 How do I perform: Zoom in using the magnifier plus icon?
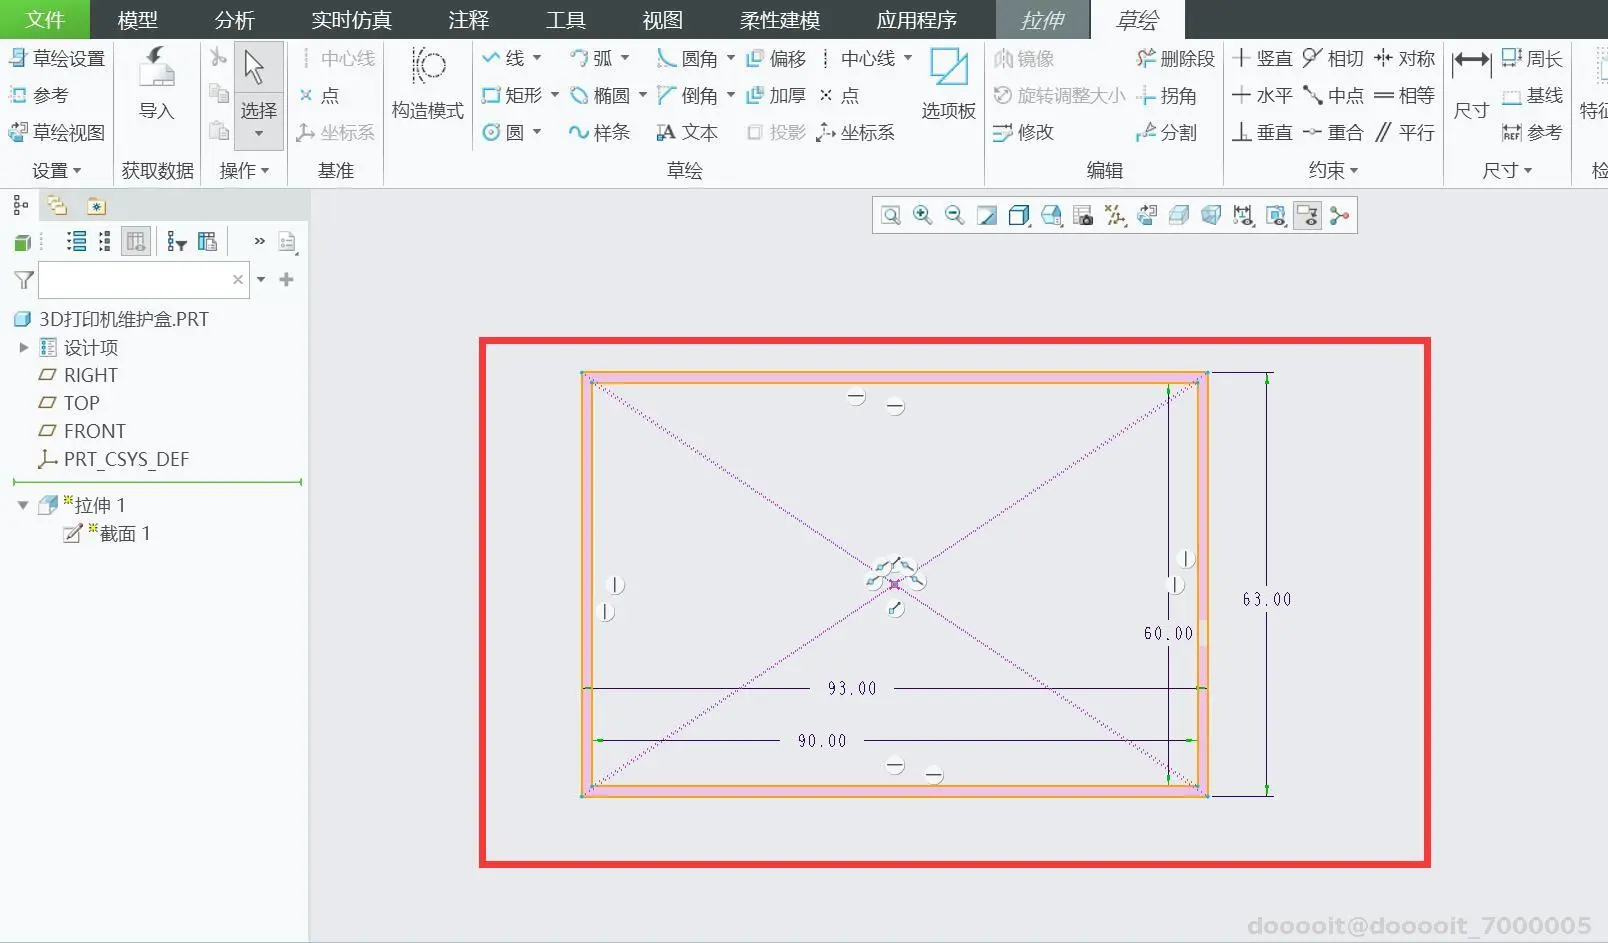(922, 216)
